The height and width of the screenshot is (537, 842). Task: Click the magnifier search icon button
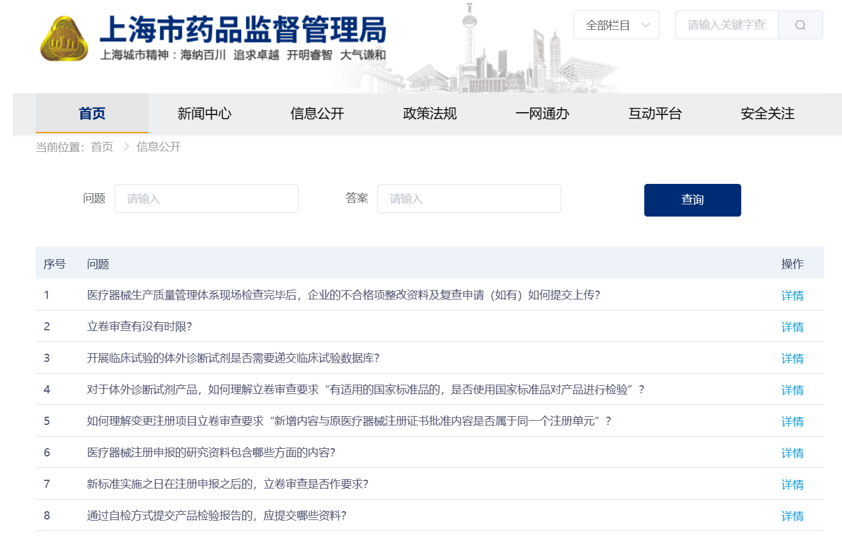tap(800, 25)
